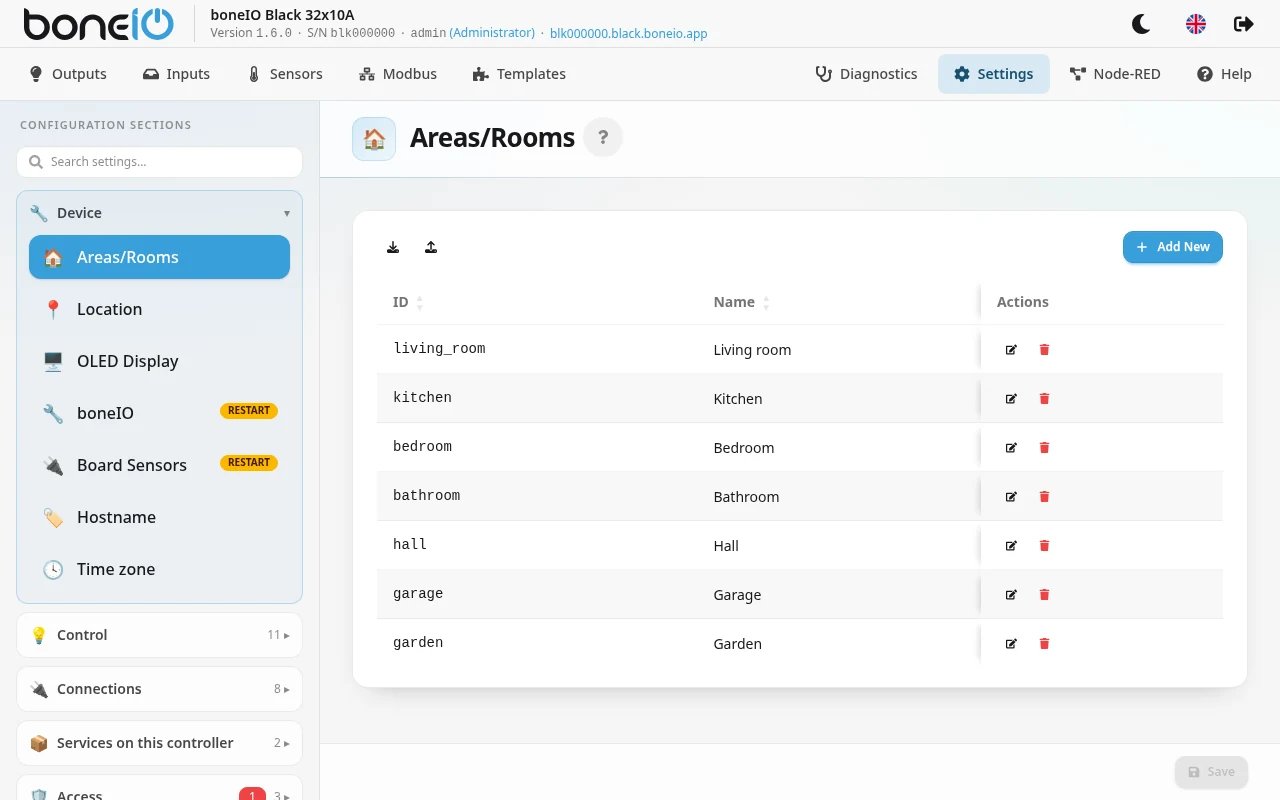The image size is (1280, 800).
Task: Open help question mark beside Areas/Rooms title
Action: coord(603,138)
